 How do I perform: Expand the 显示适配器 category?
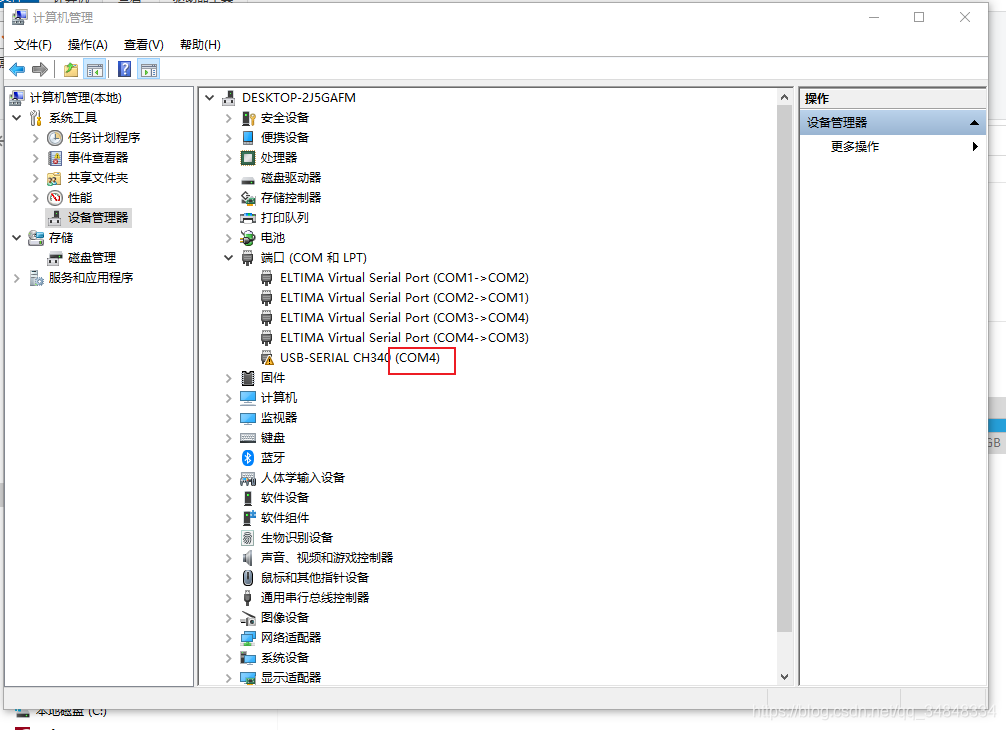tap(228, 677)
